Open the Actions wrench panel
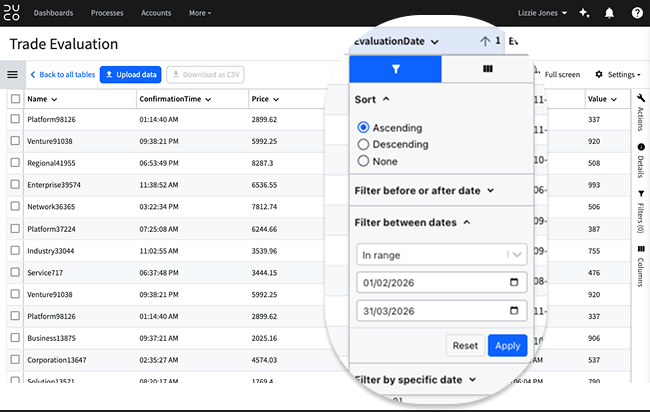 point(641,112)
